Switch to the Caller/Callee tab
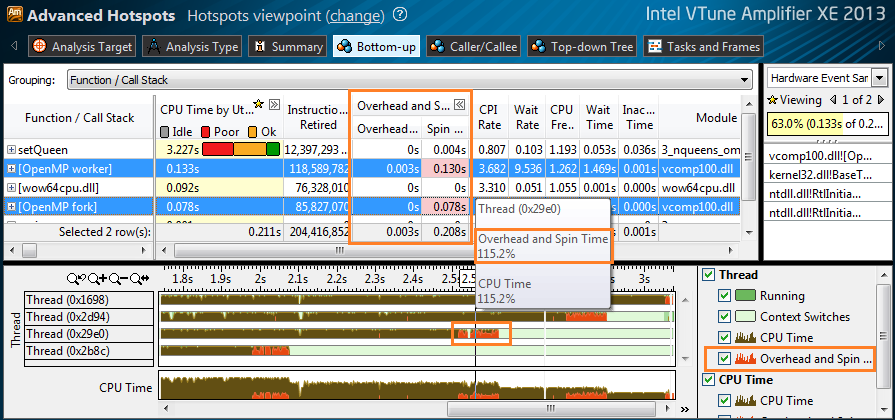895x420 pixels. pos(474,47)
